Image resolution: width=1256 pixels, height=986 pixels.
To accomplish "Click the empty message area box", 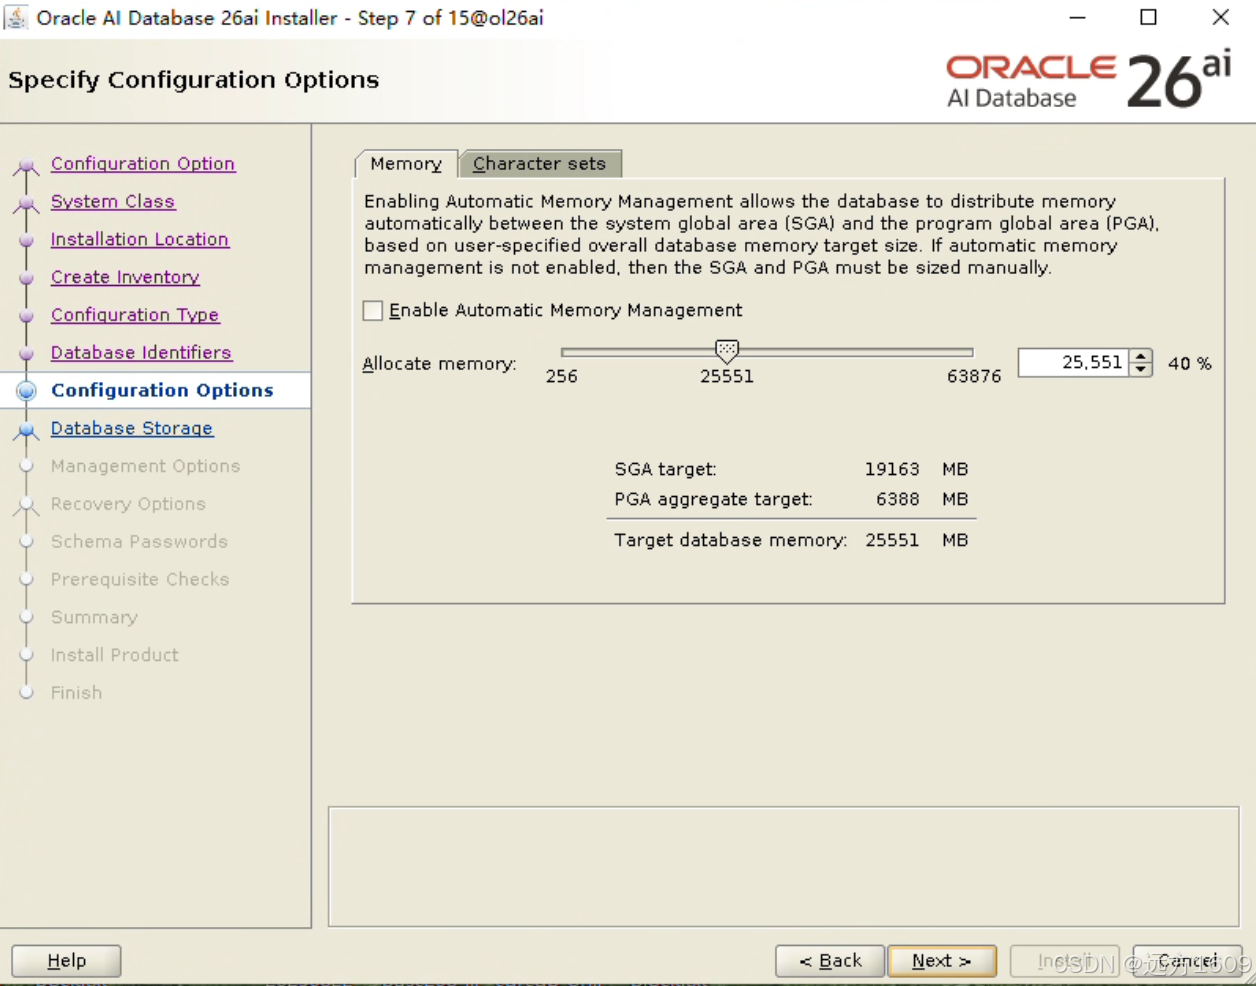I will 784,867.
